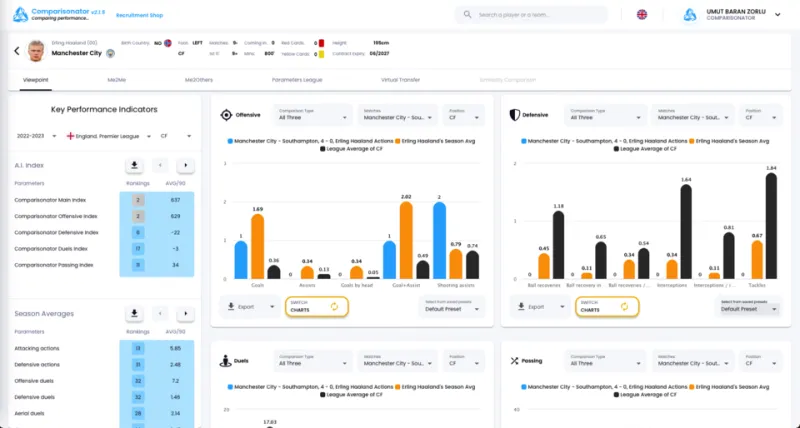This screenshot has width=800, height=428.
Task: Open the Virtual Transfer tab
Action: (401, 80)
